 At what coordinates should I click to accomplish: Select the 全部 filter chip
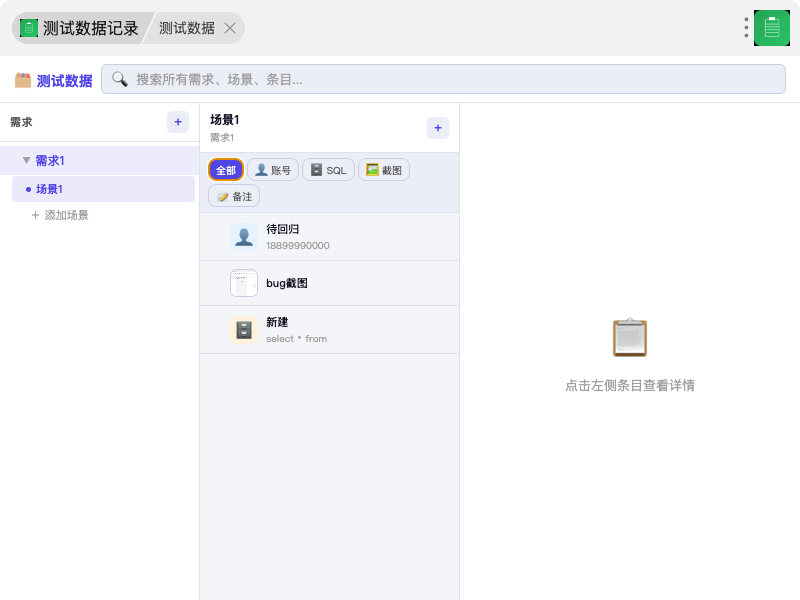click(x=226, y=170)
